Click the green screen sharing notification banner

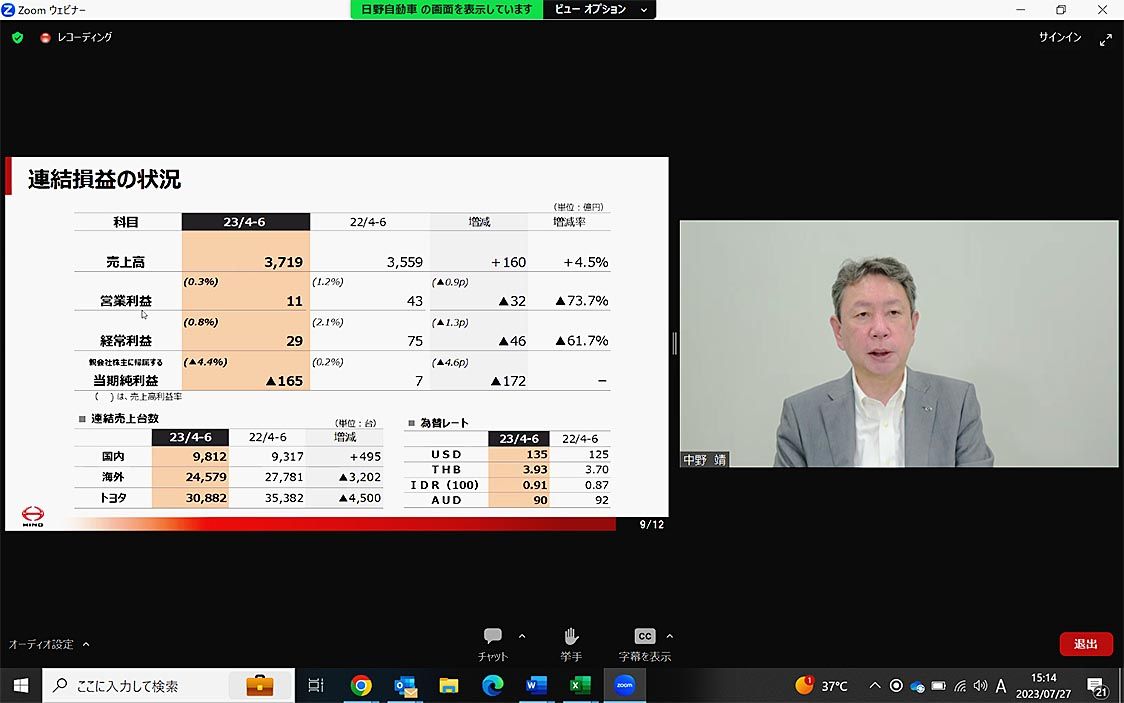pos(446,9)
